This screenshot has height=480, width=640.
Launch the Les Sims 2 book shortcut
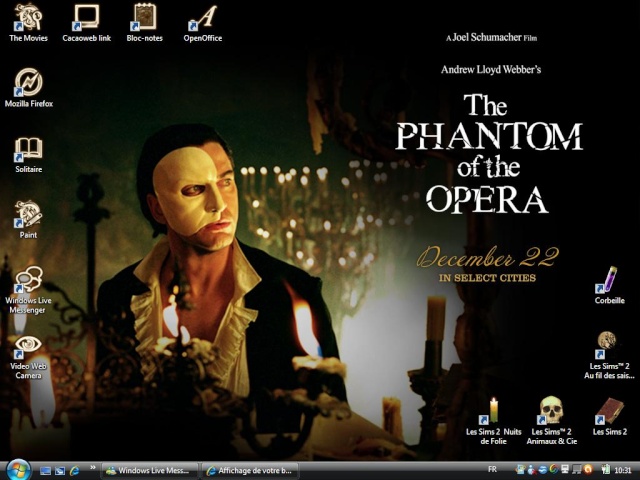point(610,416)
